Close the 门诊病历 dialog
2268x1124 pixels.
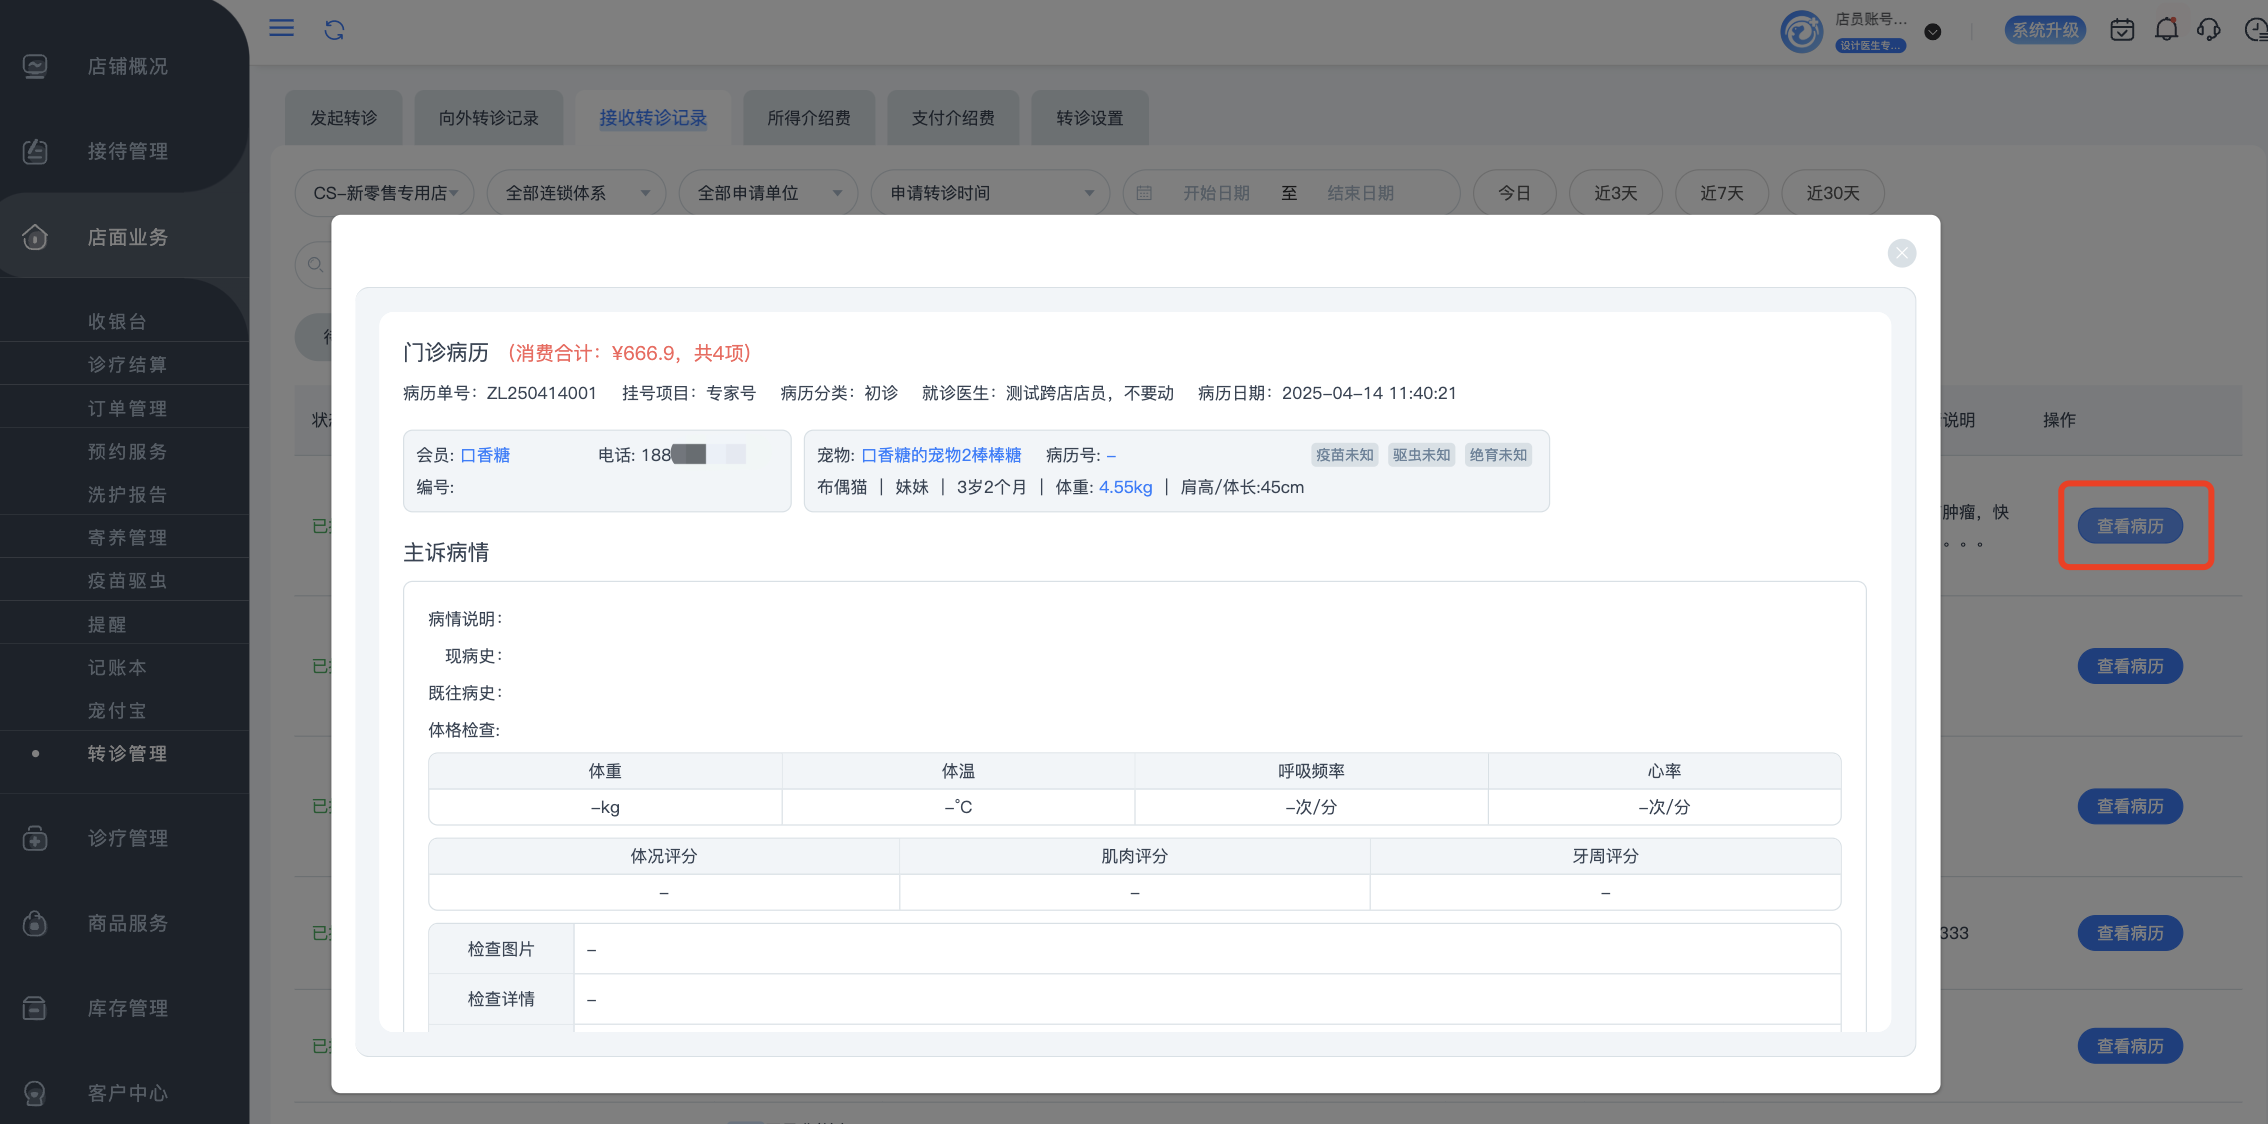[1902, 253]
